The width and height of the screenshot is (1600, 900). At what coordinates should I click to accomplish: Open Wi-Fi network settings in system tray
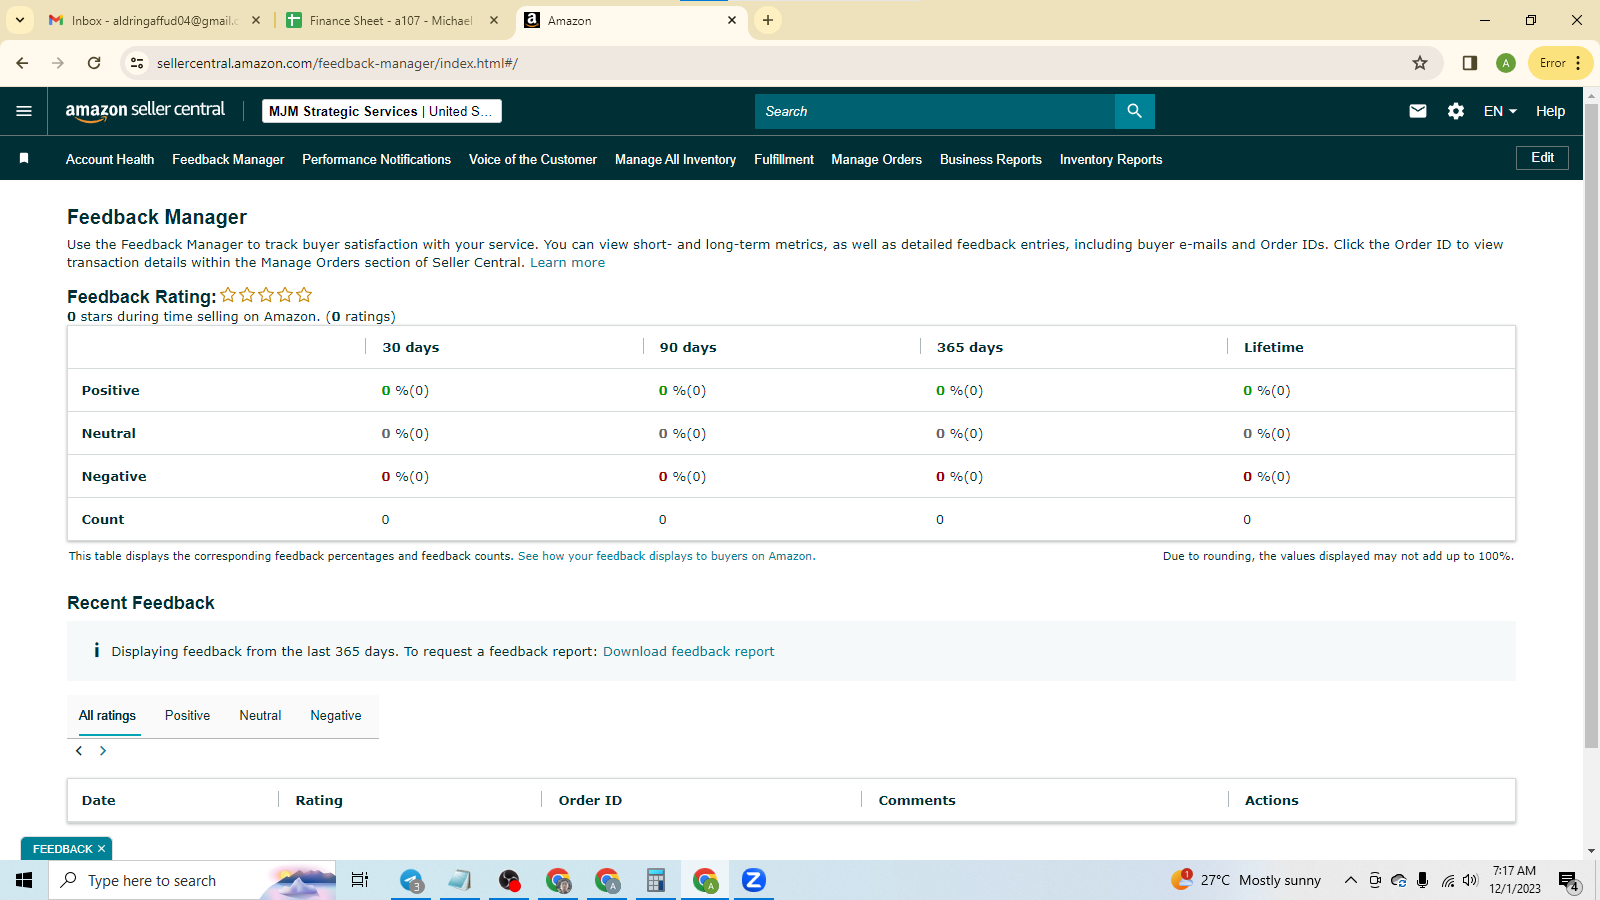[1447, 880]
